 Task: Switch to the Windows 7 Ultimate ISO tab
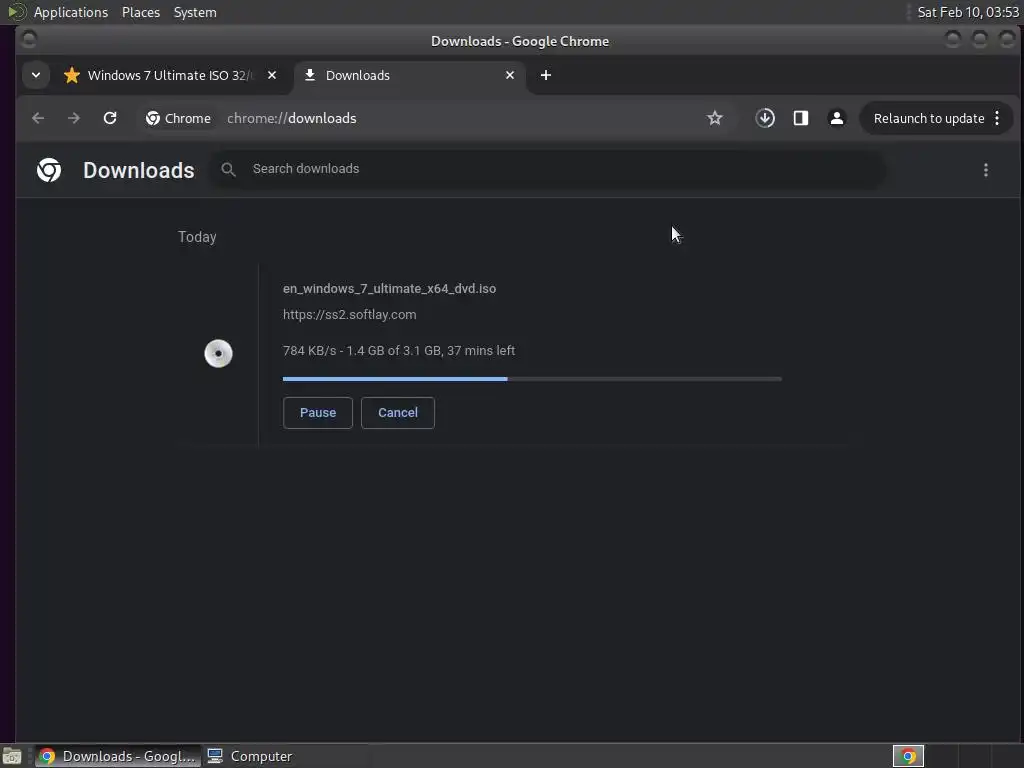point(170,75)
